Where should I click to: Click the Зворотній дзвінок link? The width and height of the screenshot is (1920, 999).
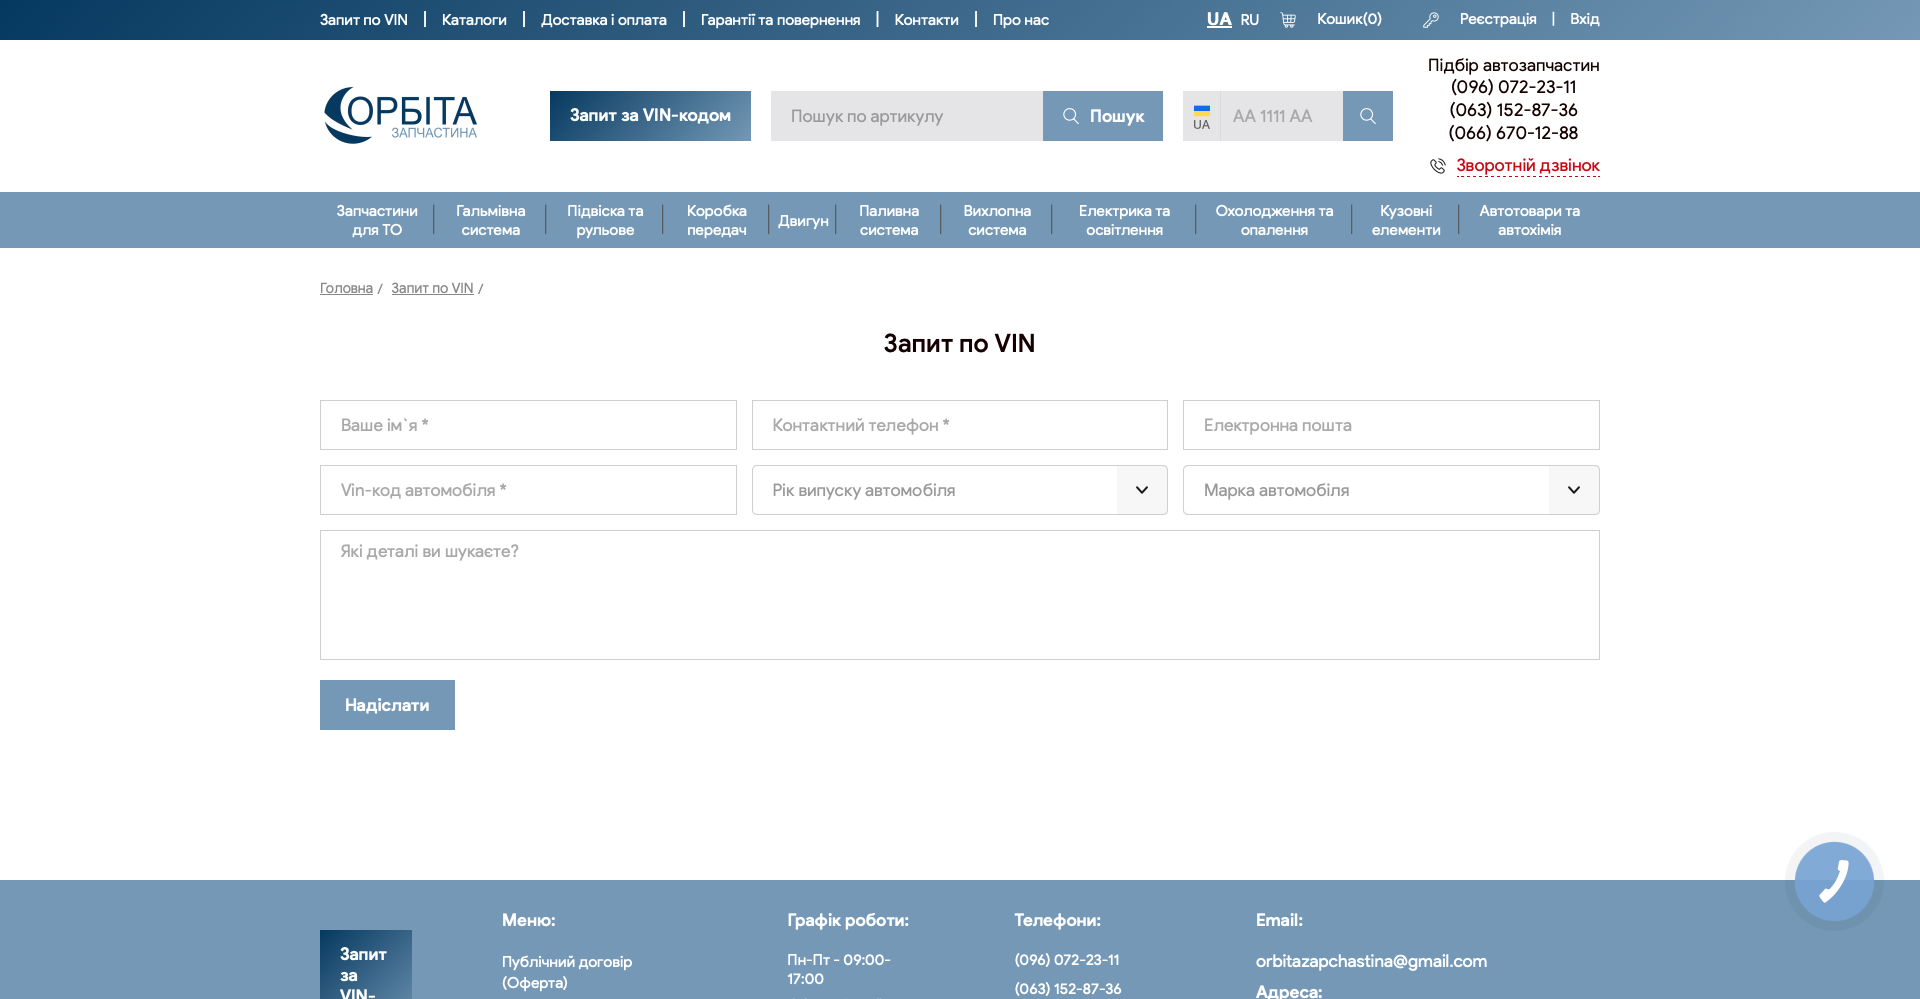[x=1528, y=166]
